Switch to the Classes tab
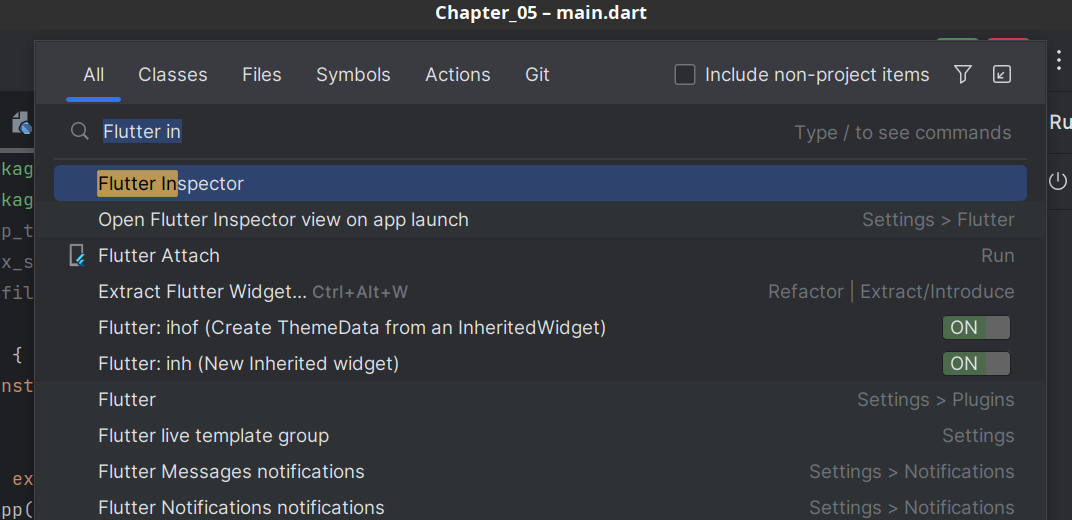The image size is (1072, 520). click(173, 74)
